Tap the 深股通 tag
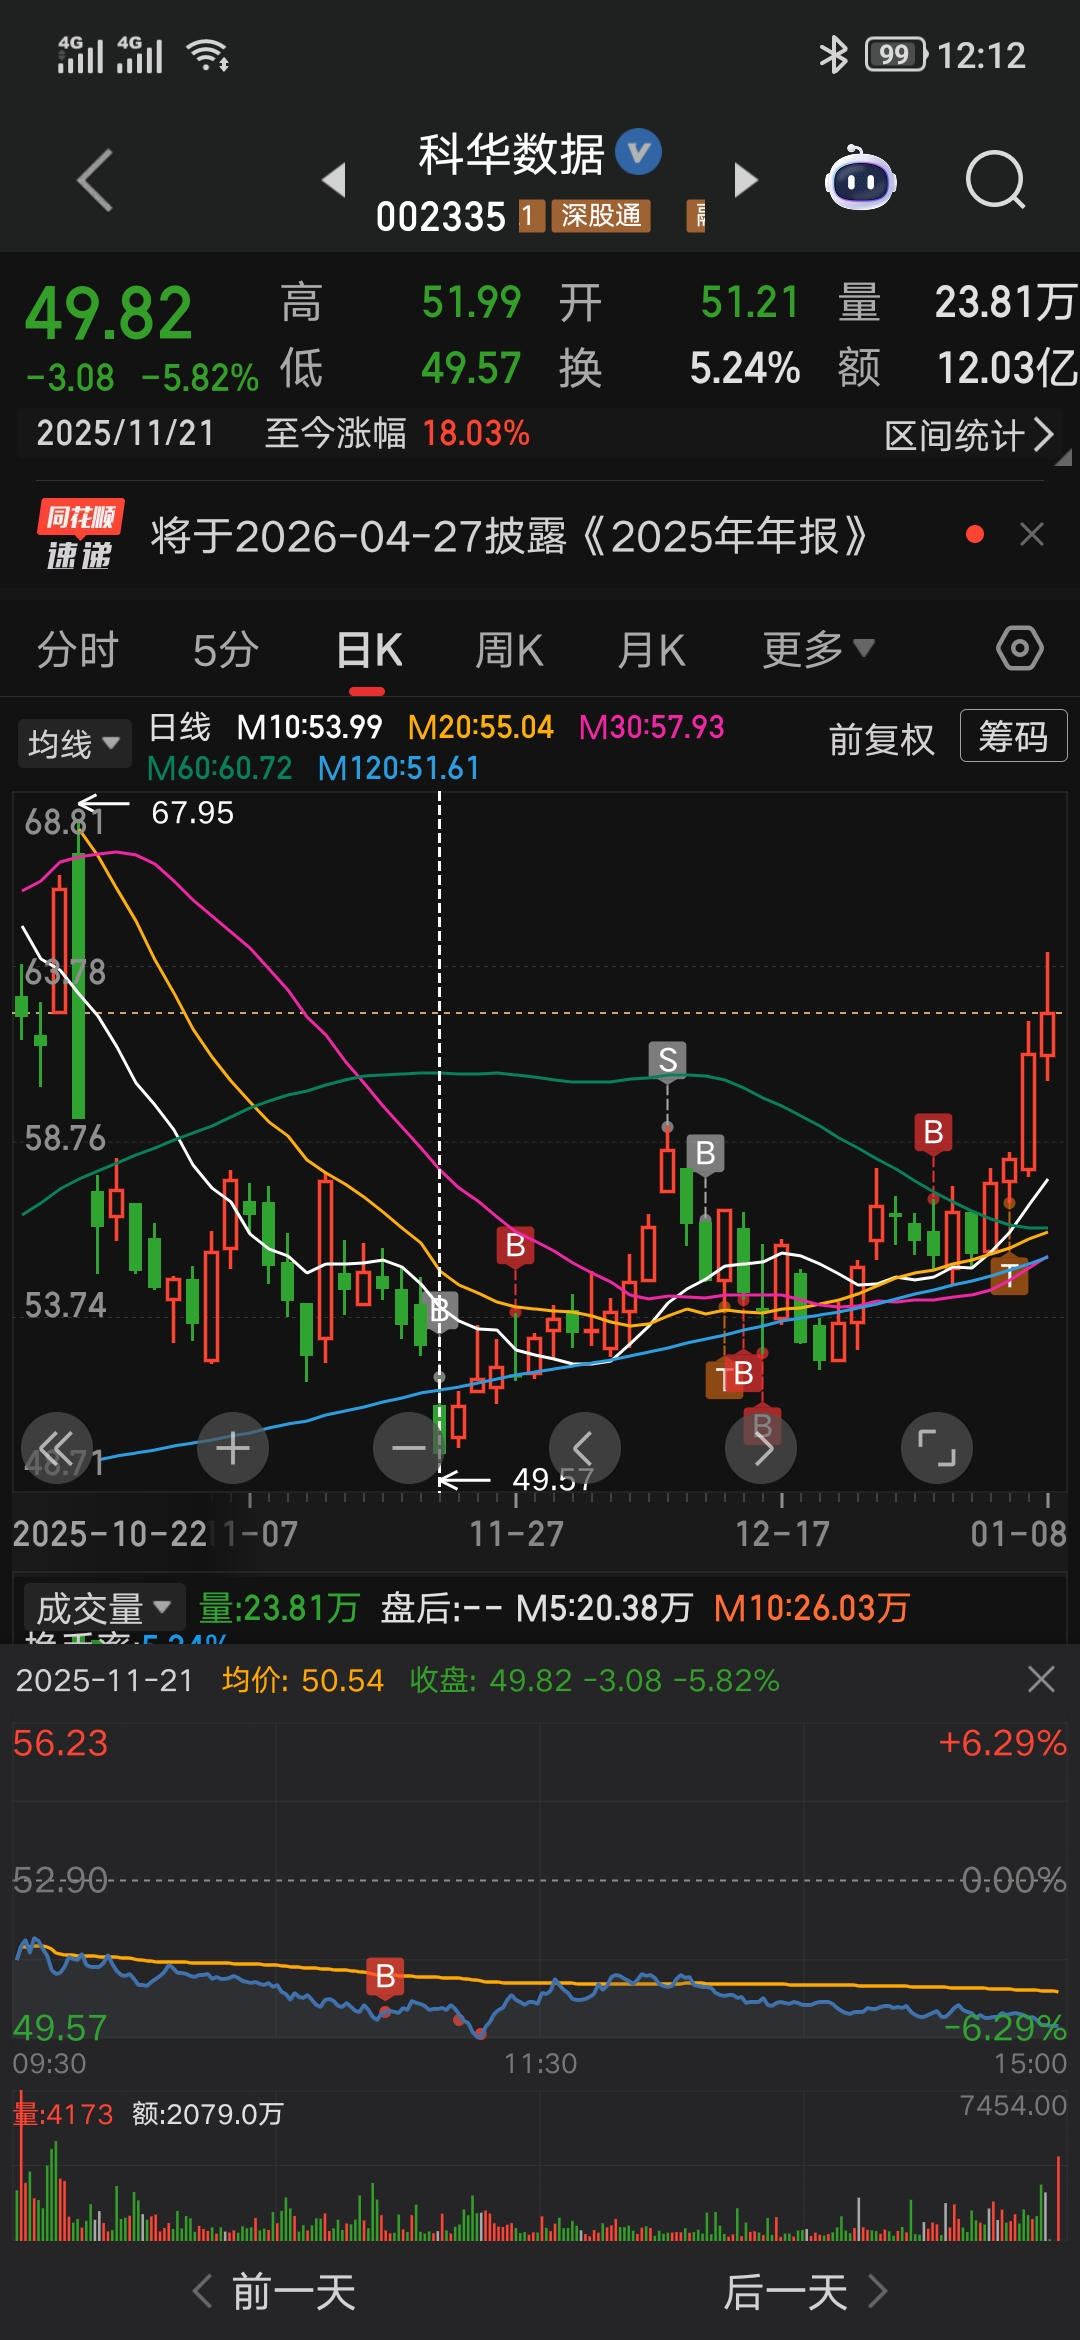Viewport: 1080px width, 2340px height. [x=601, y=215]
